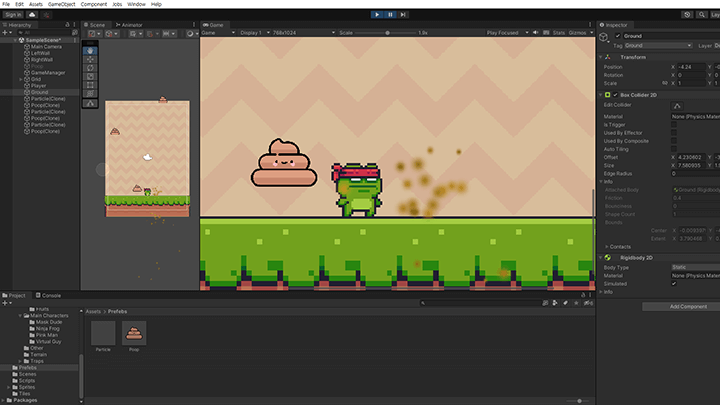This screenshot has height=405, width=720.
Task: Toggle the Ground object active checkbox
Action: (618, 36)
